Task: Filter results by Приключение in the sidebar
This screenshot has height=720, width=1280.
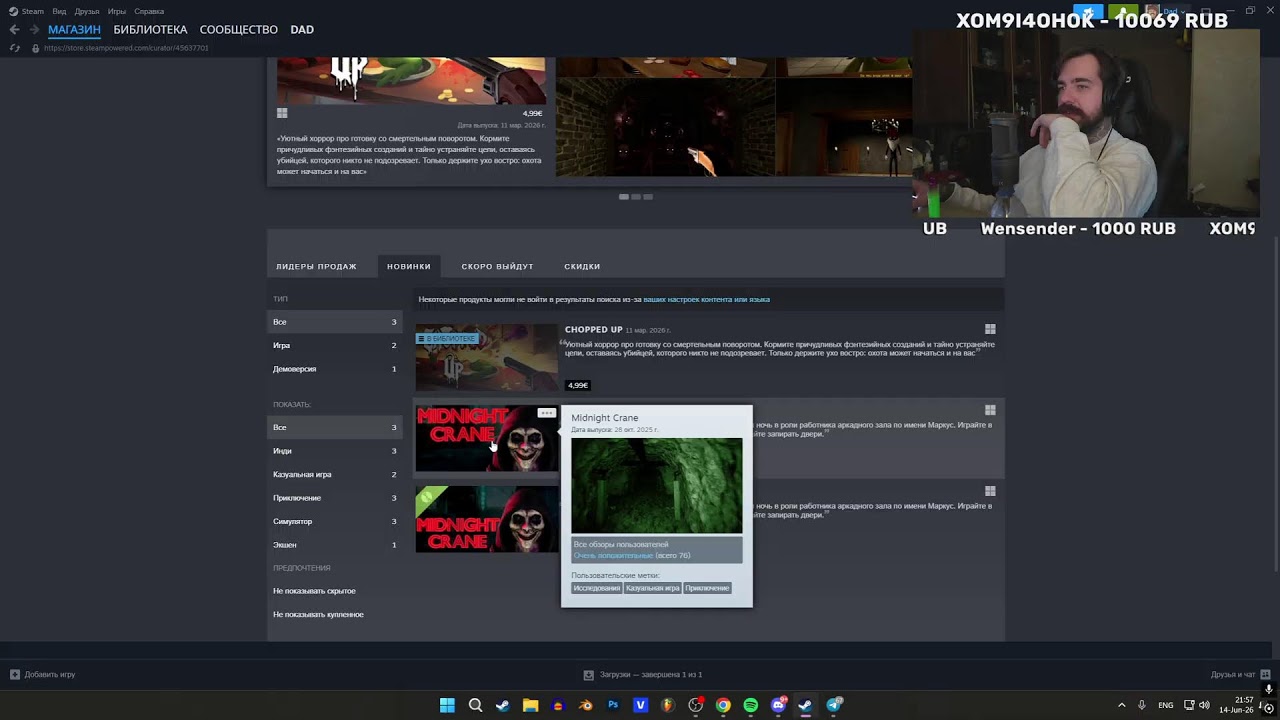Action: 335,498
